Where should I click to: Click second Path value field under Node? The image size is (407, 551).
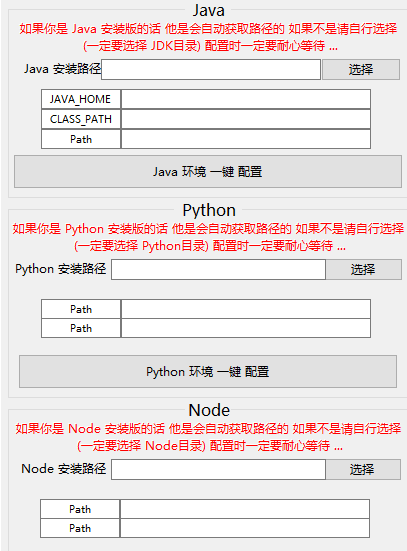245,528
